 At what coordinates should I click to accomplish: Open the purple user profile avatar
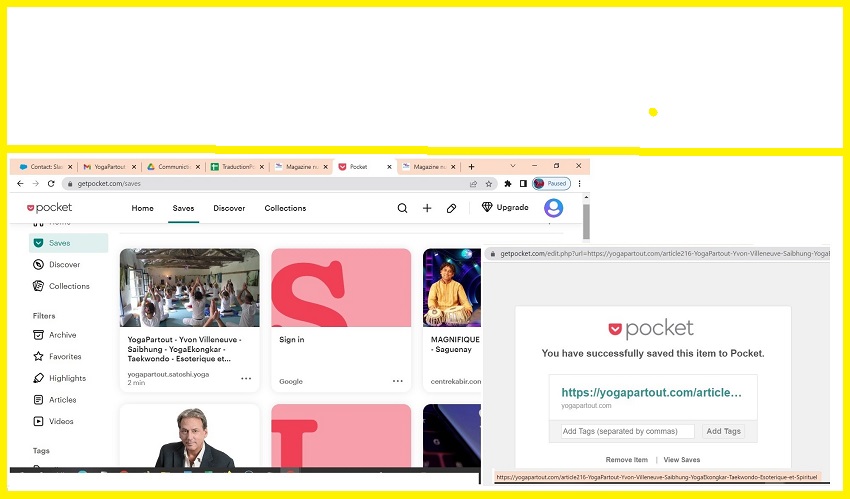point(553,208)
